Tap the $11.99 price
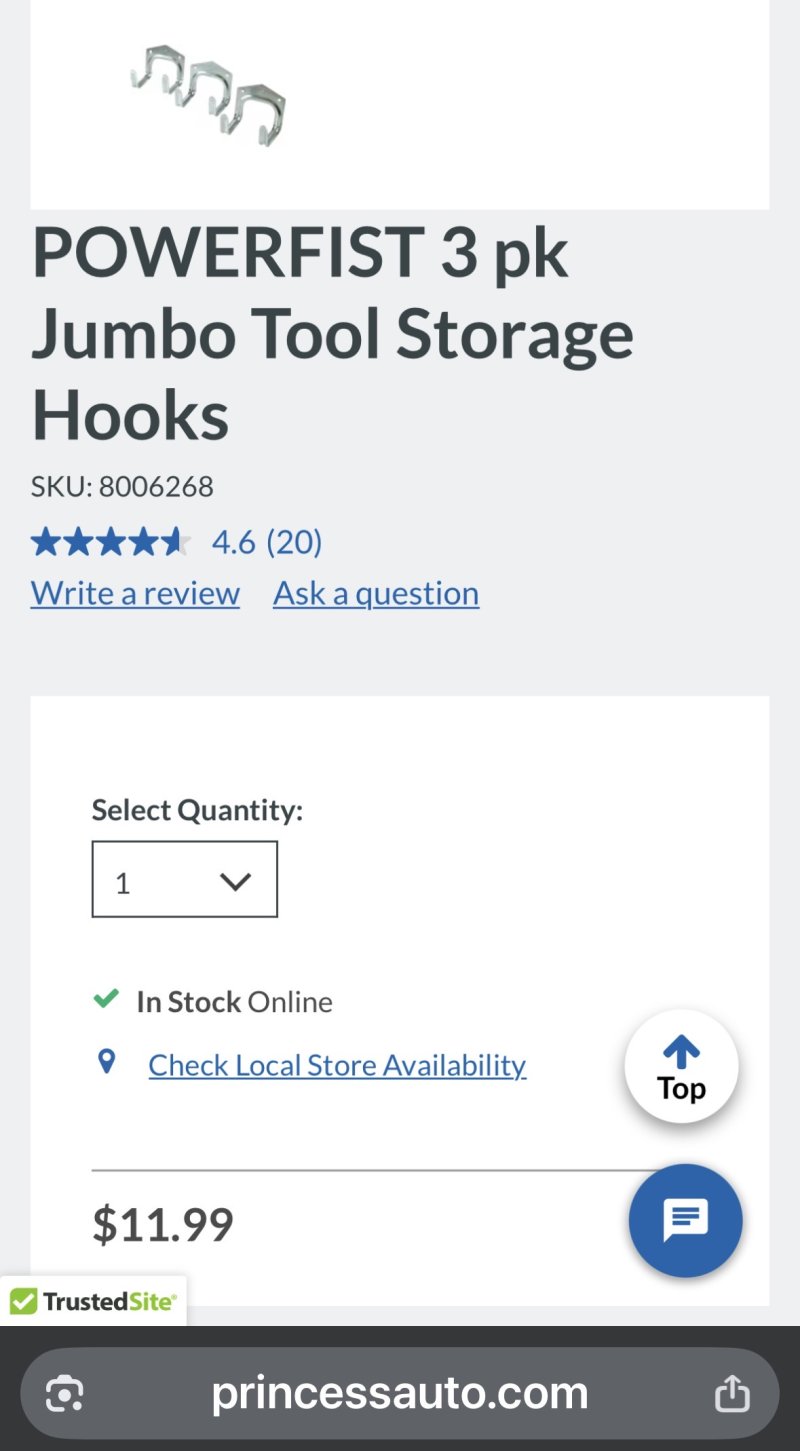800x1451 pixels. pos(163,1224)
